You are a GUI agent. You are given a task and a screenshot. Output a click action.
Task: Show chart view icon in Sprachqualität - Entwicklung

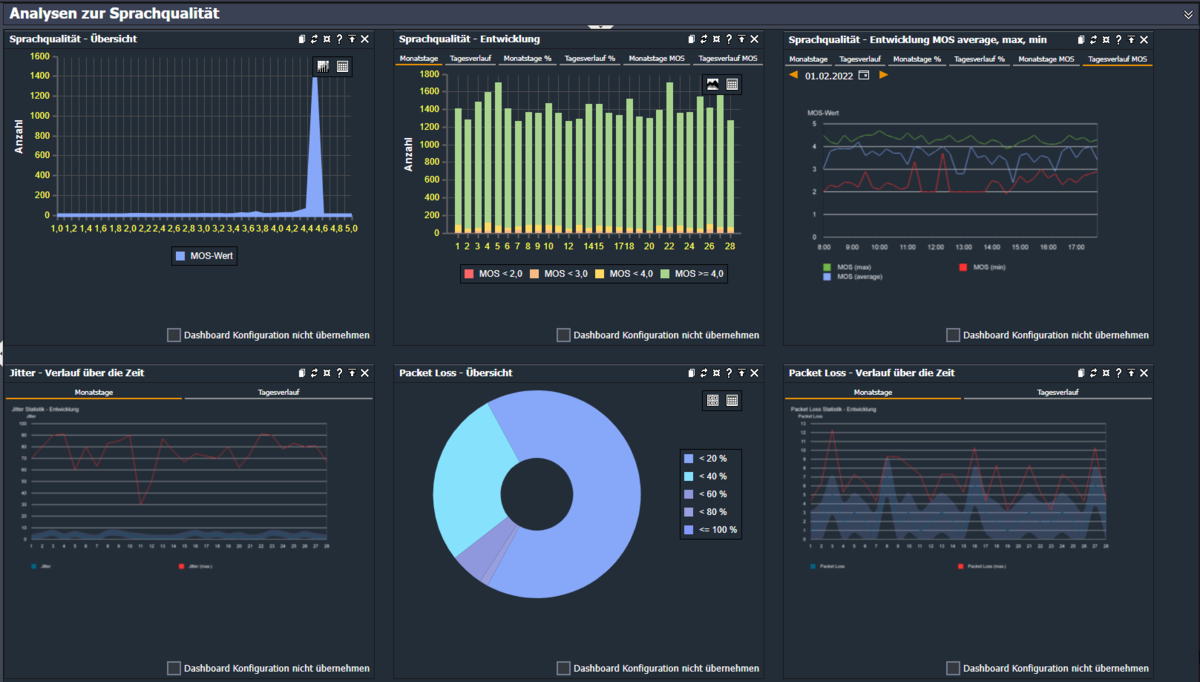pyautogui.click(x=713, y=84)
